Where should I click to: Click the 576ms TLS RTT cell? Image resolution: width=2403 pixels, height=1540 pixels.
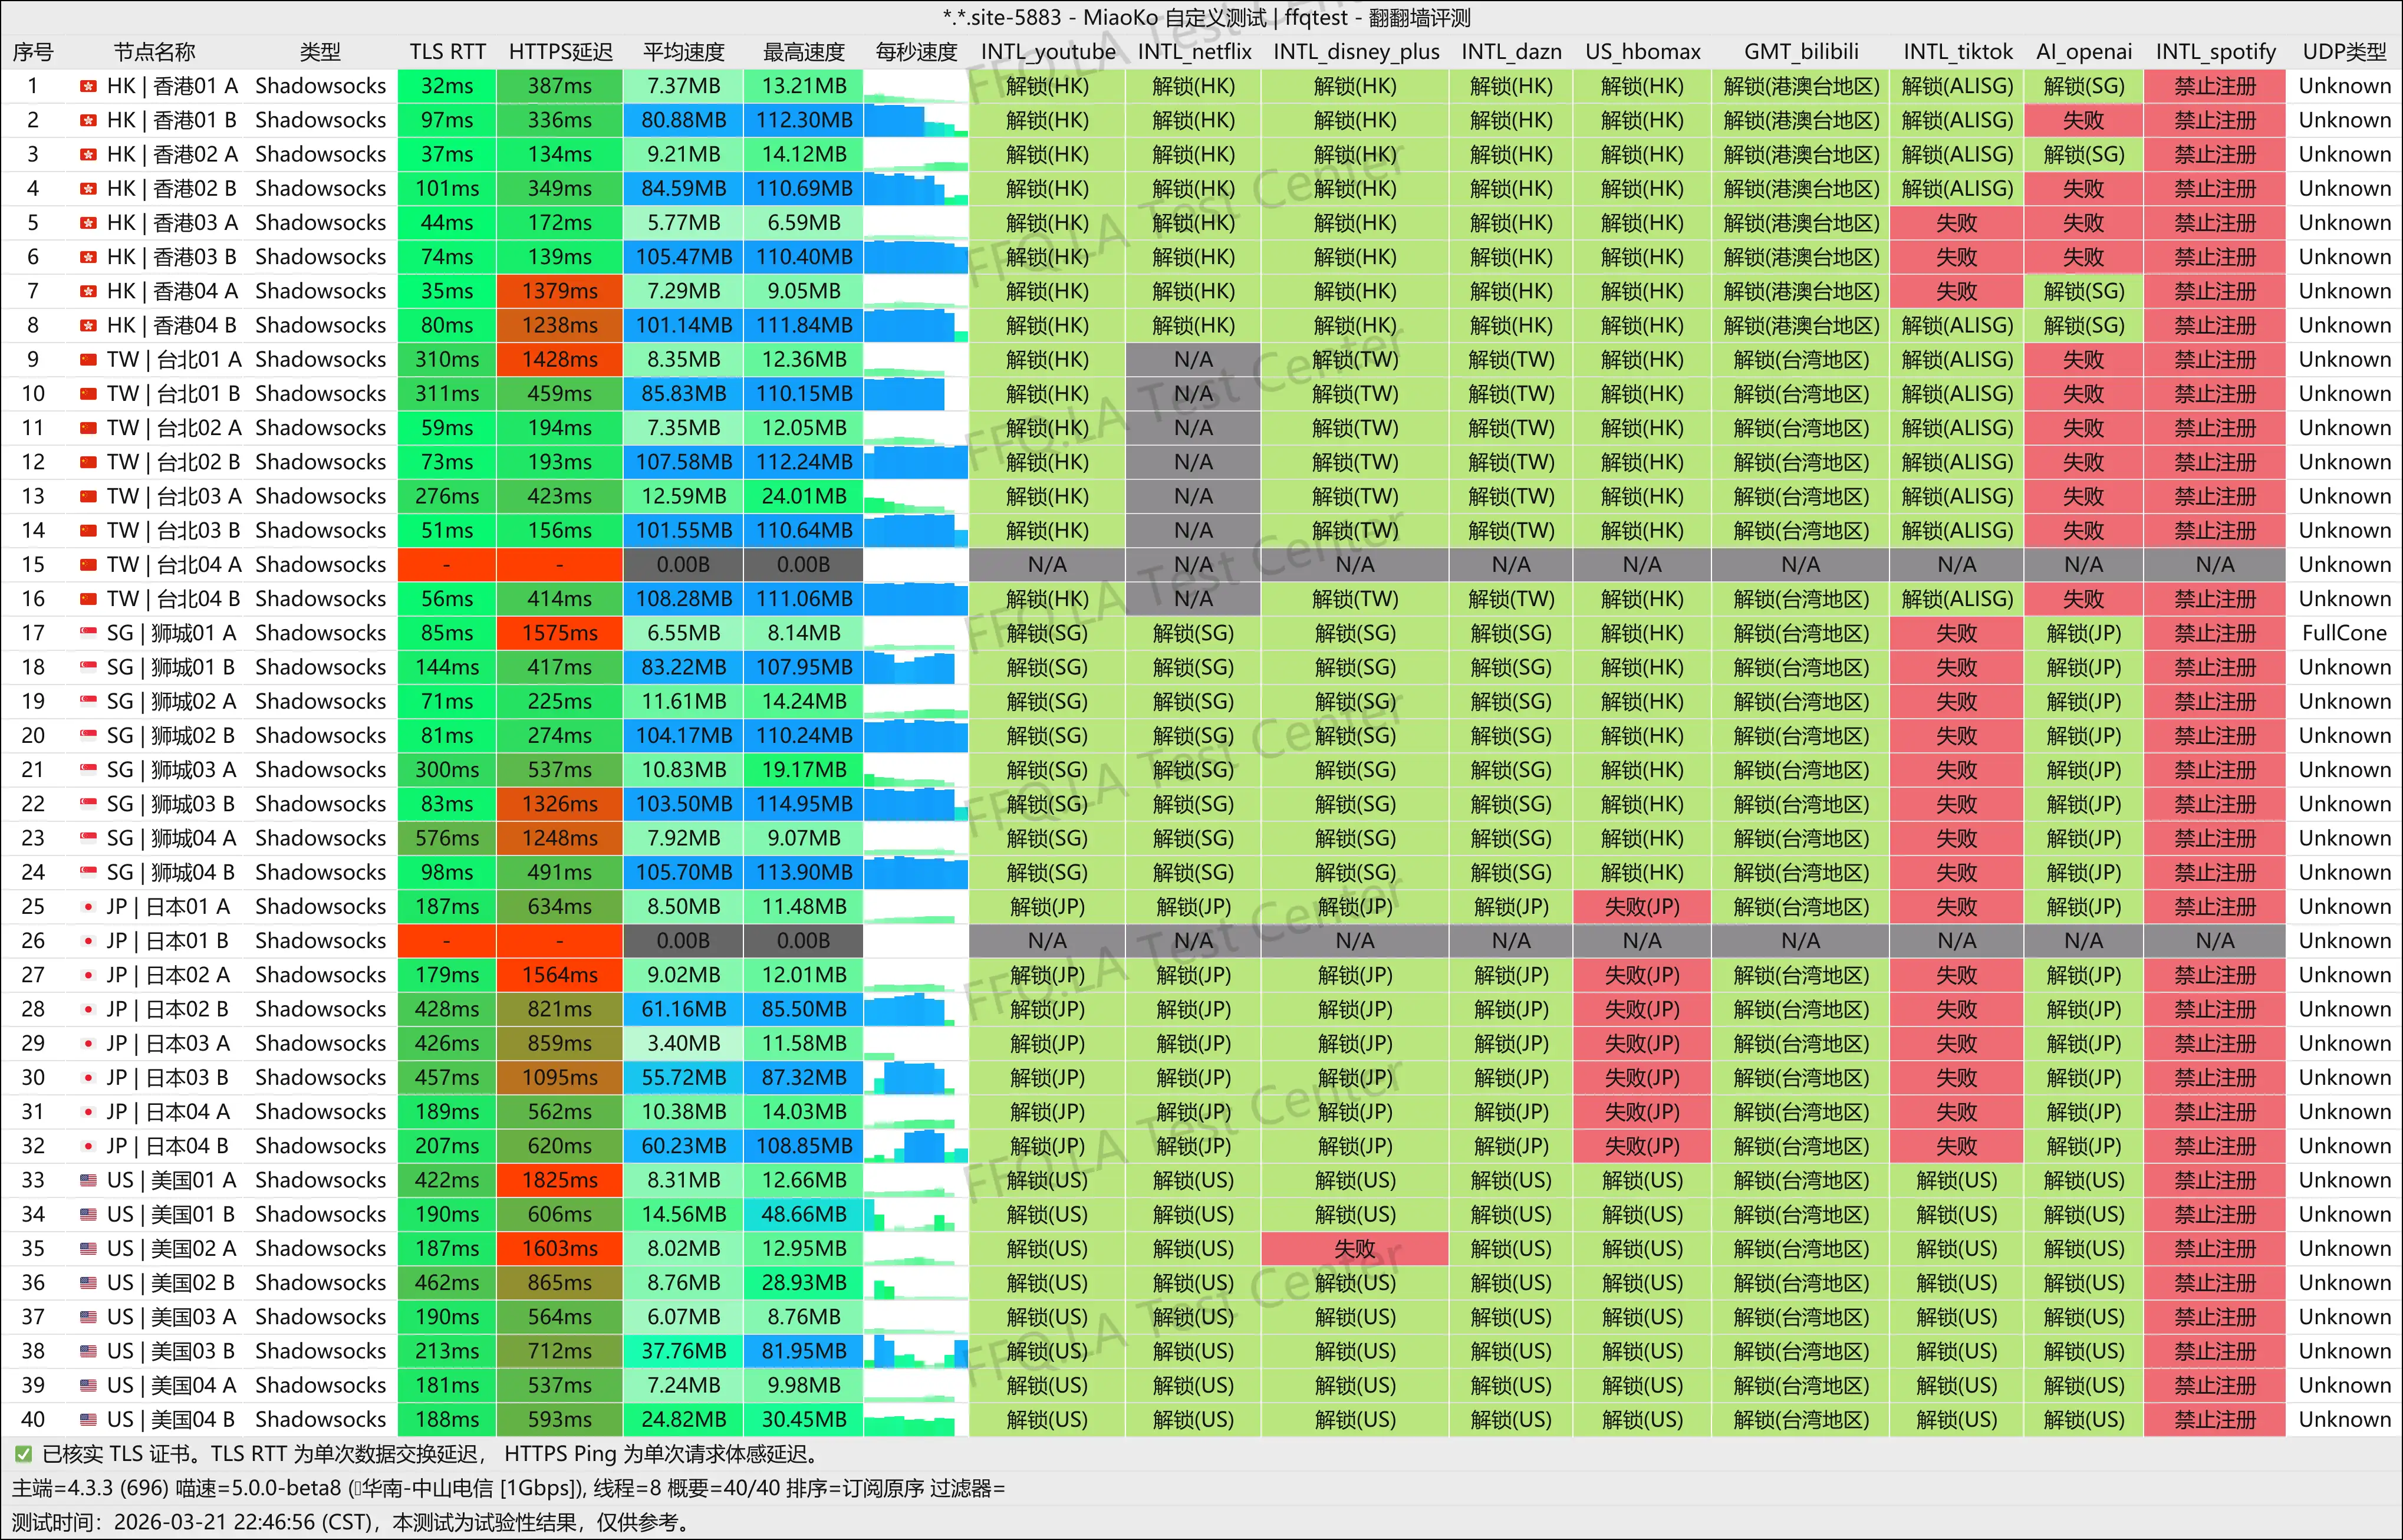pyautogui.click(x=447, y=838)
